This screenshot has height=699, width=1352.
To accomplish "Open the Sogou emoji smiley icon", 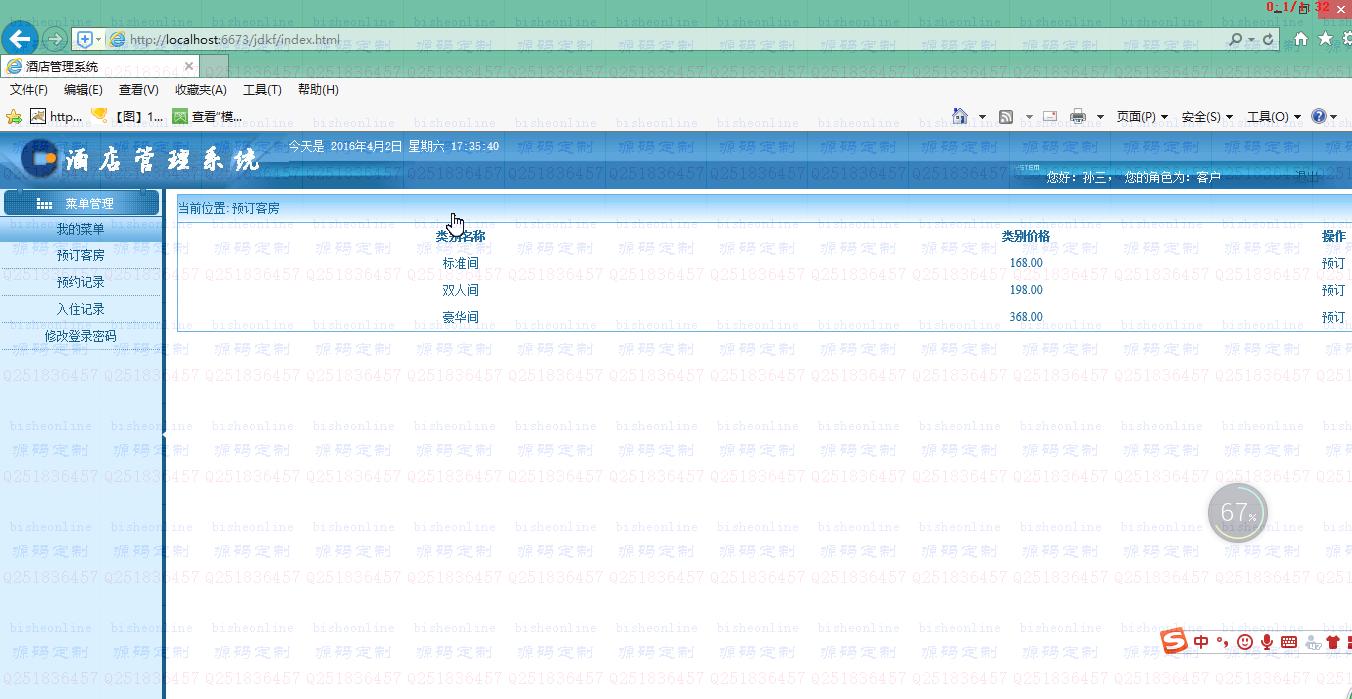I will [1245, 642].
